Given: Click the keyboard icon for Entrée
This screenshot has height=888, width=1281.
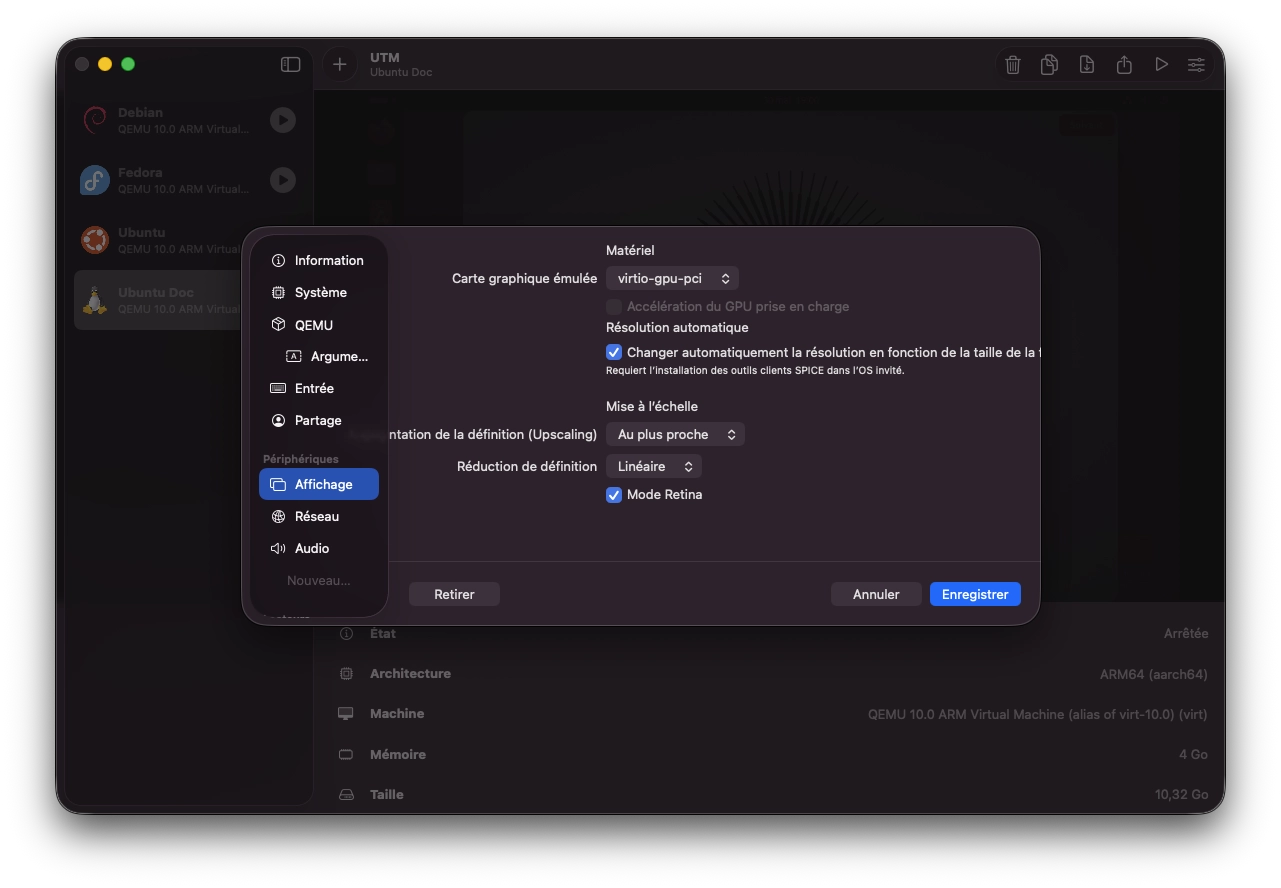Looking at the screenshot, I should (x=278, y=389).
